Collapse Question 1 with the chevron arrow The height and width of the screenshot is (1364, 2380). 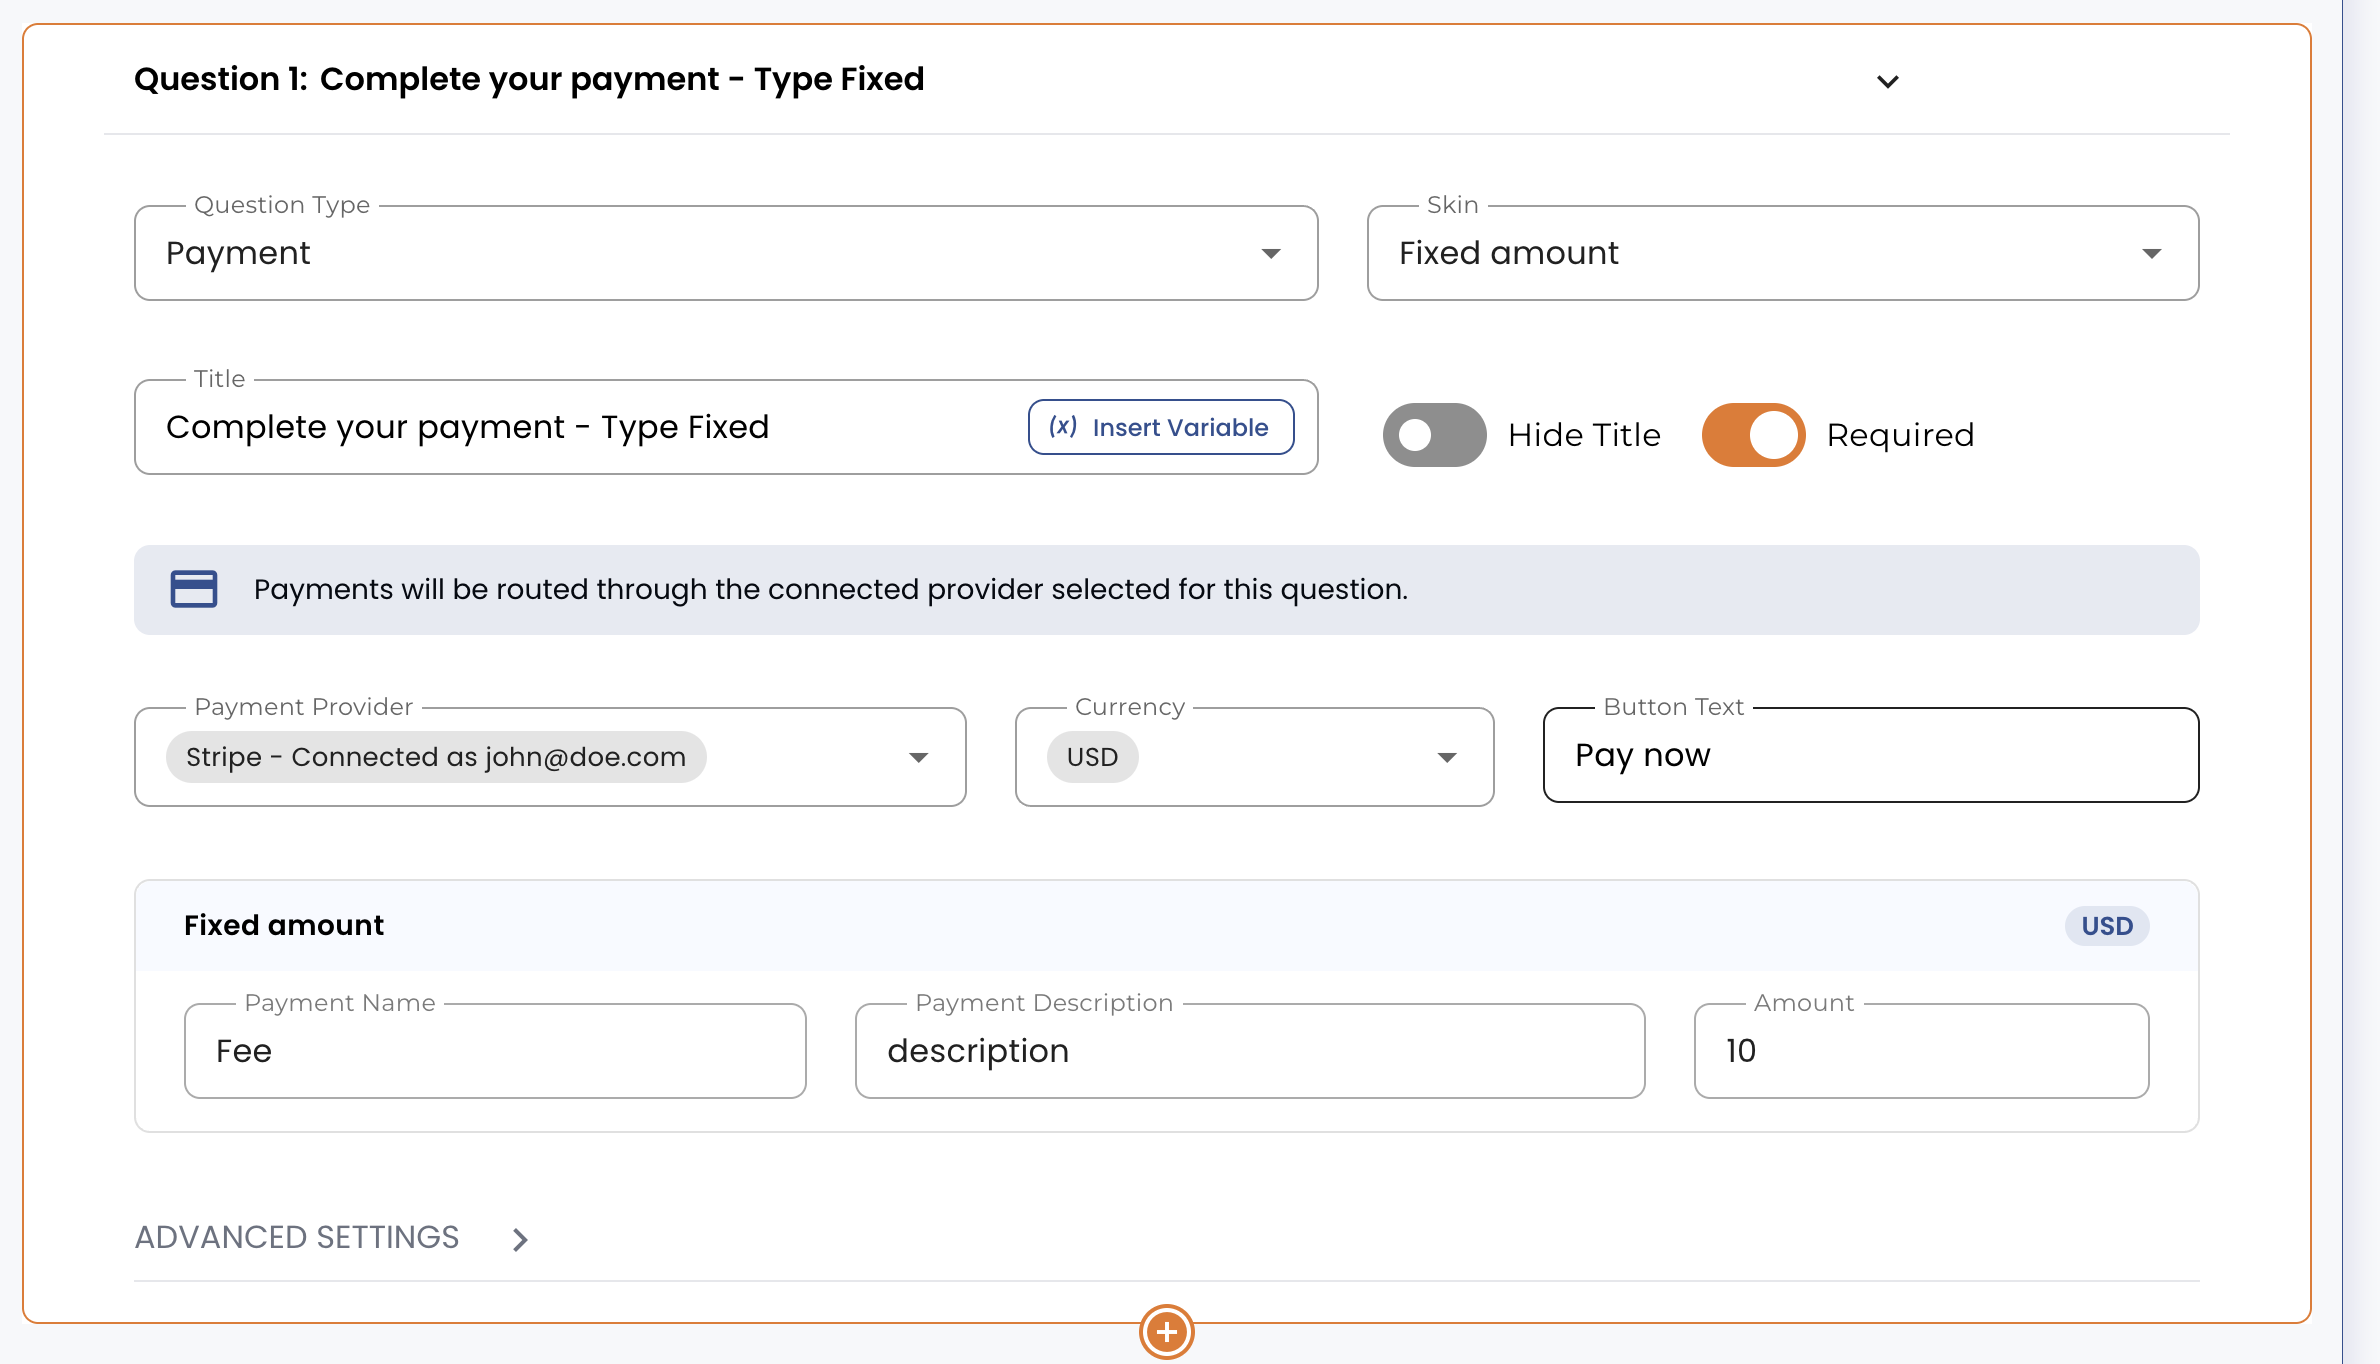[1887, 81]
